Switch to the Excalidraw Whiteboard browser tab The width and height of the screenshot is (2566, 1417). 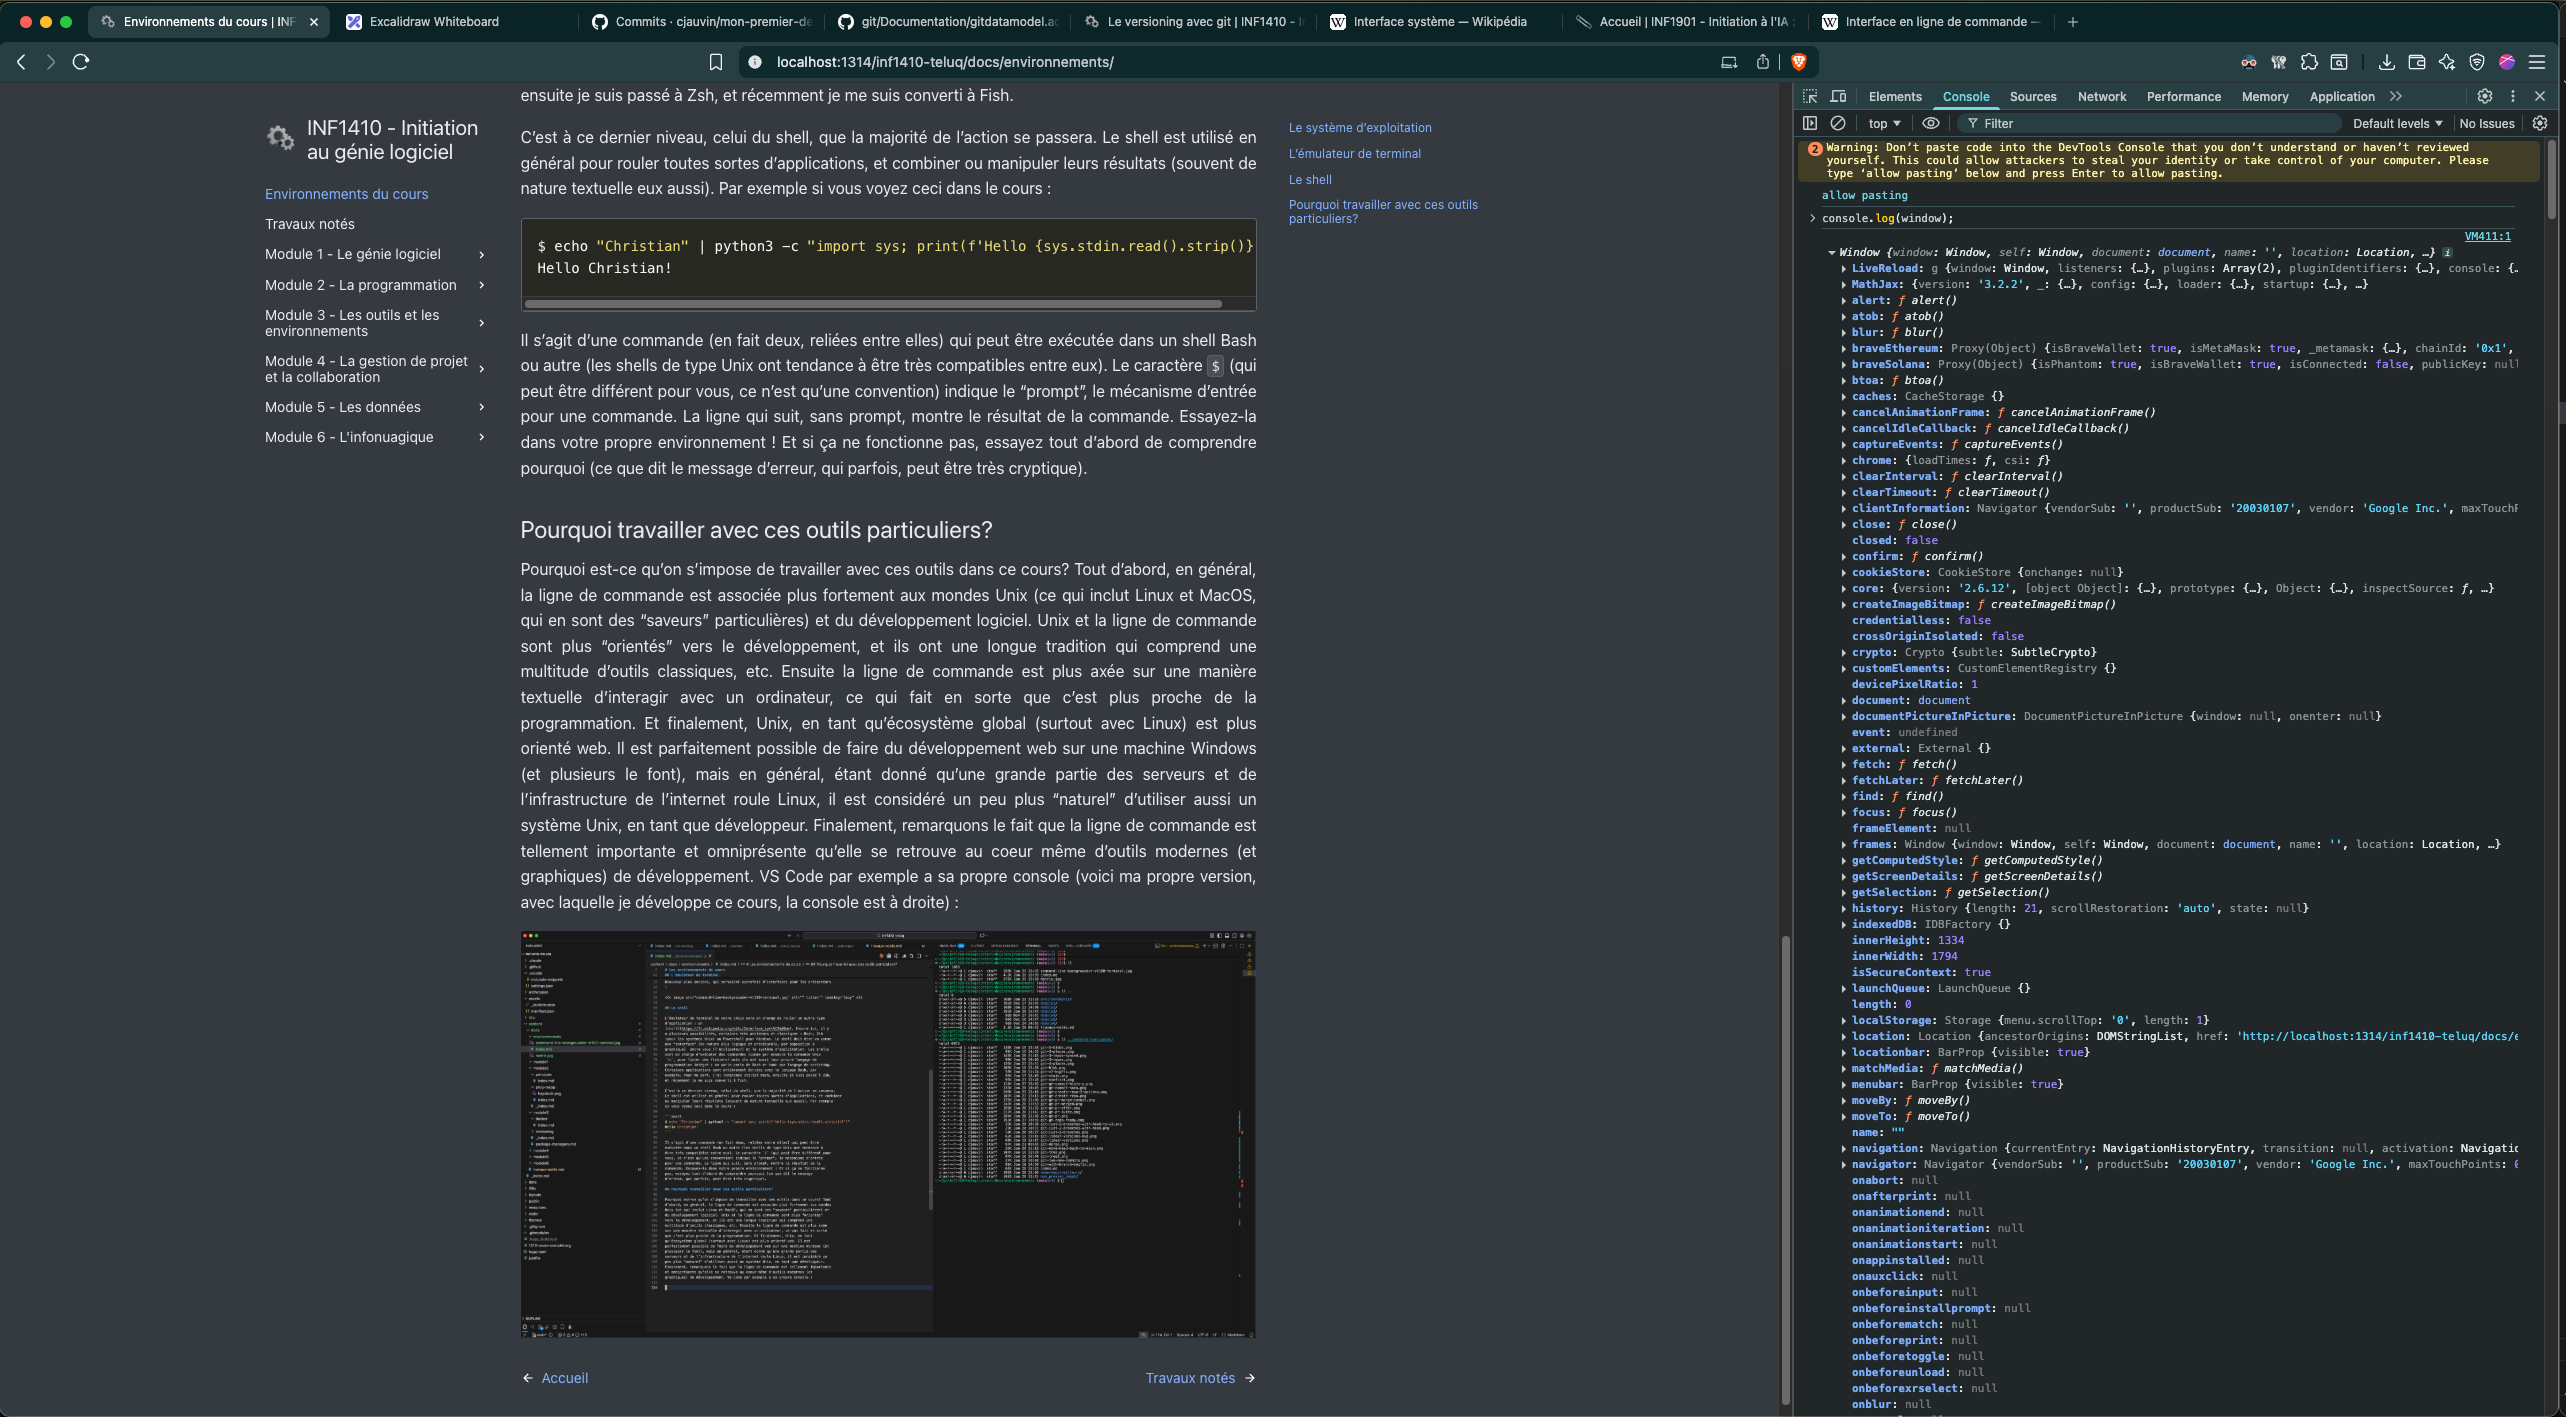click(x=433, y=21)
